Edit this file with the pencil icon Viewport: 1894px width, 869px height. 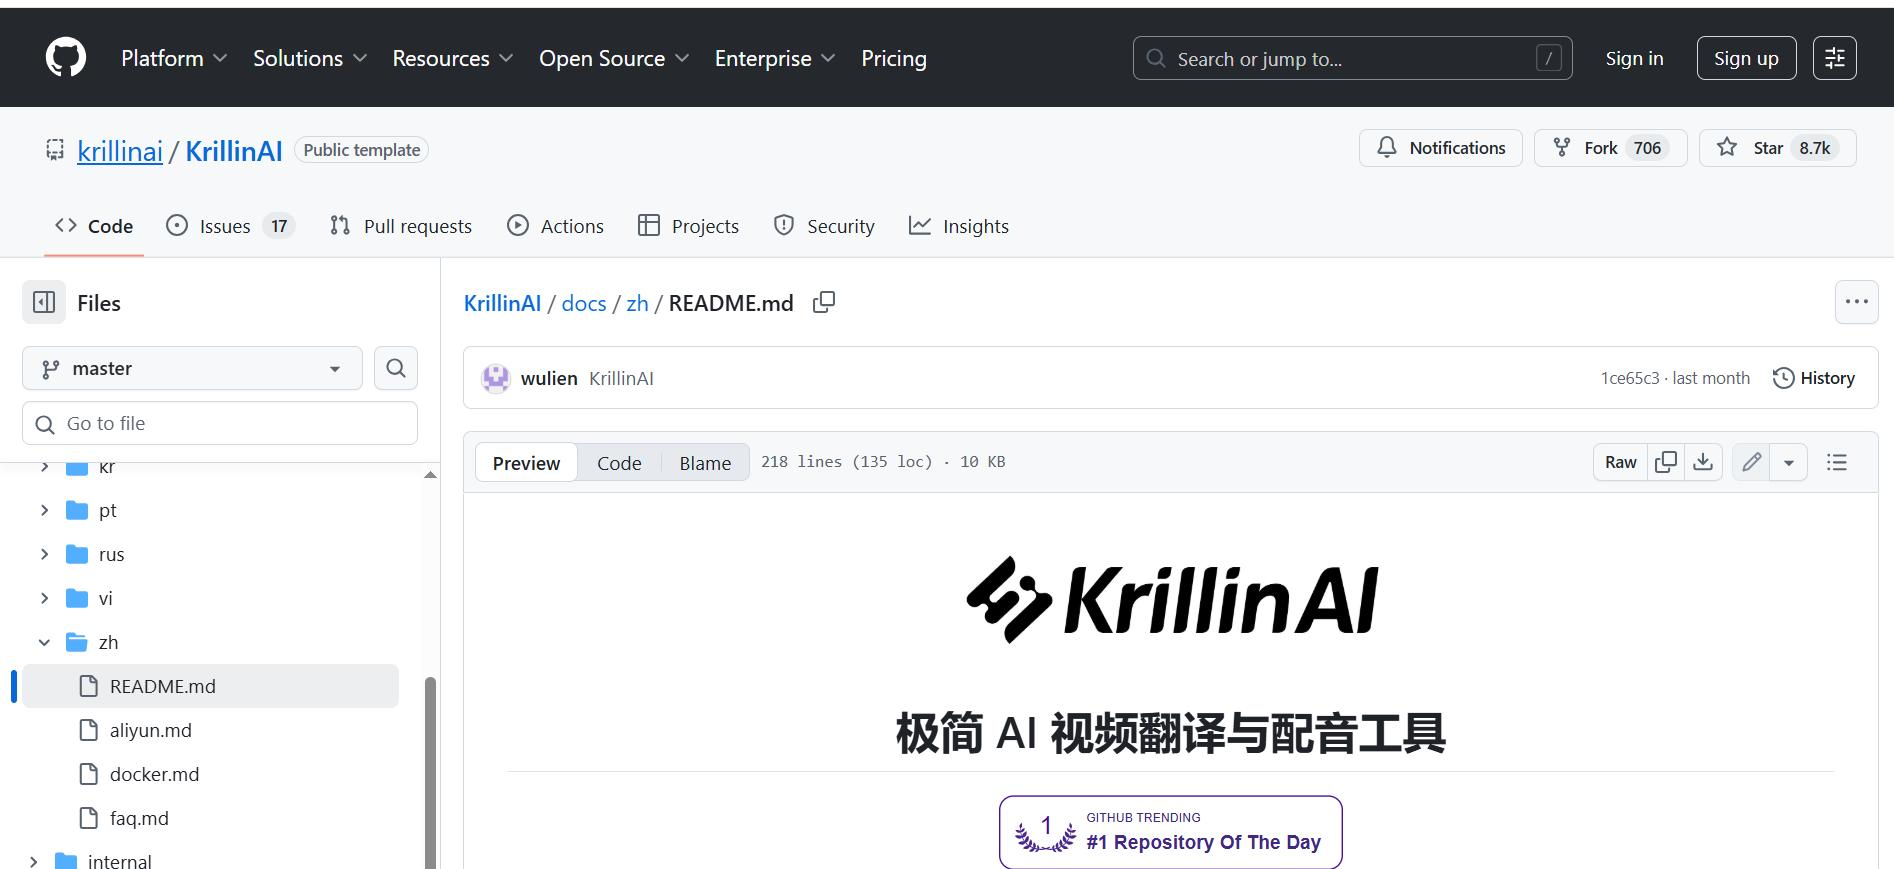(x=1751, y=462)
